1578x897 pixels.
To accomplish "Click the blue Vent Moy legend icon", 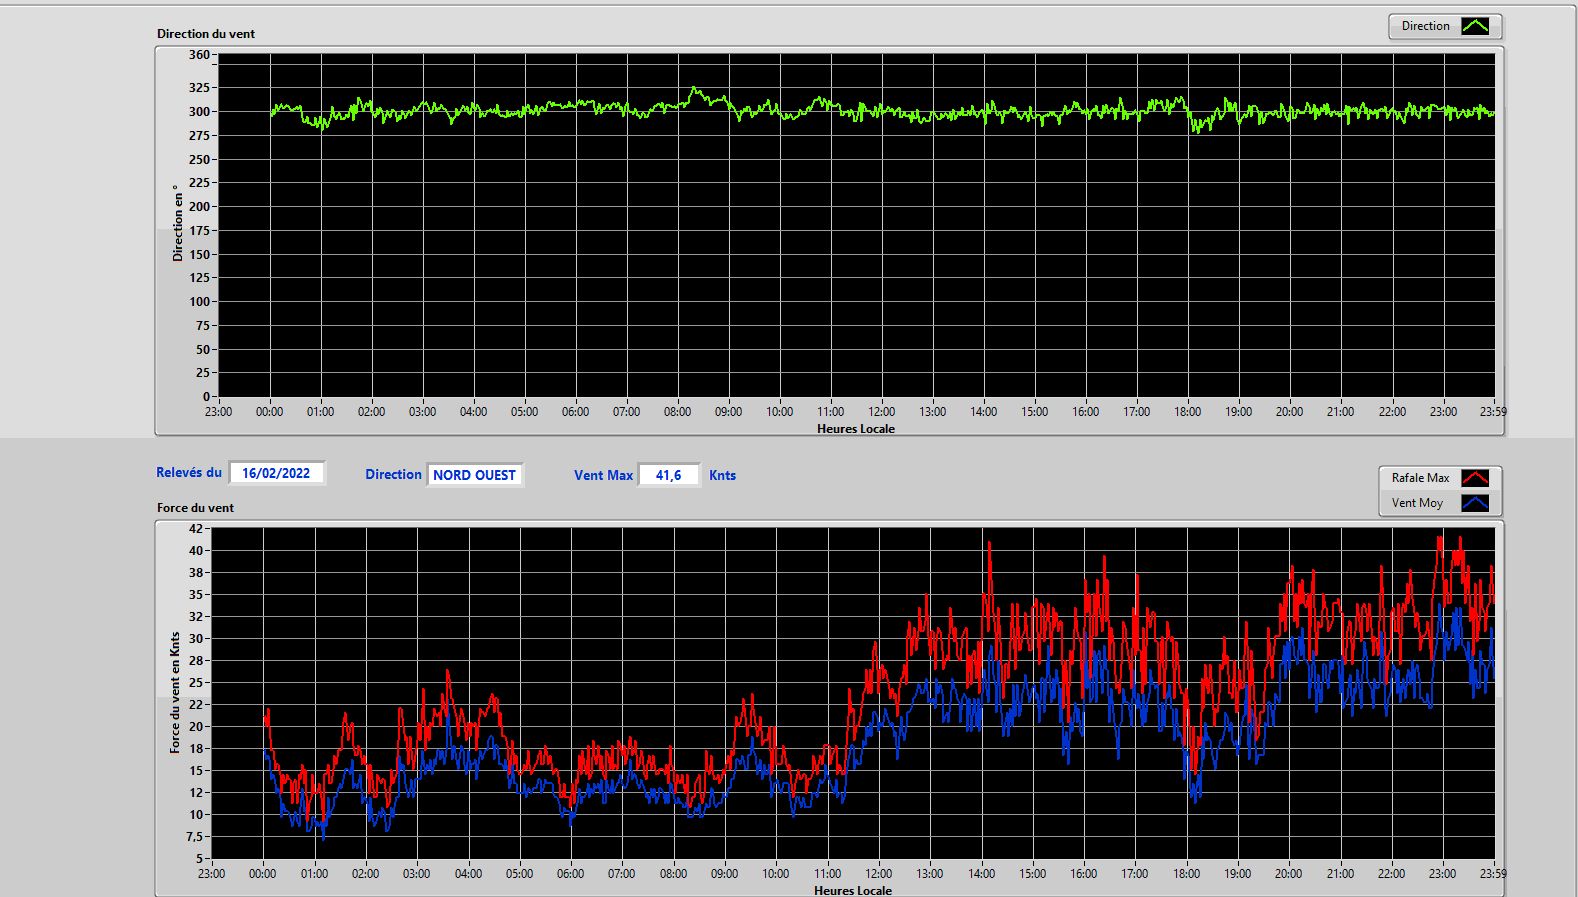I will click(1475, 503).
